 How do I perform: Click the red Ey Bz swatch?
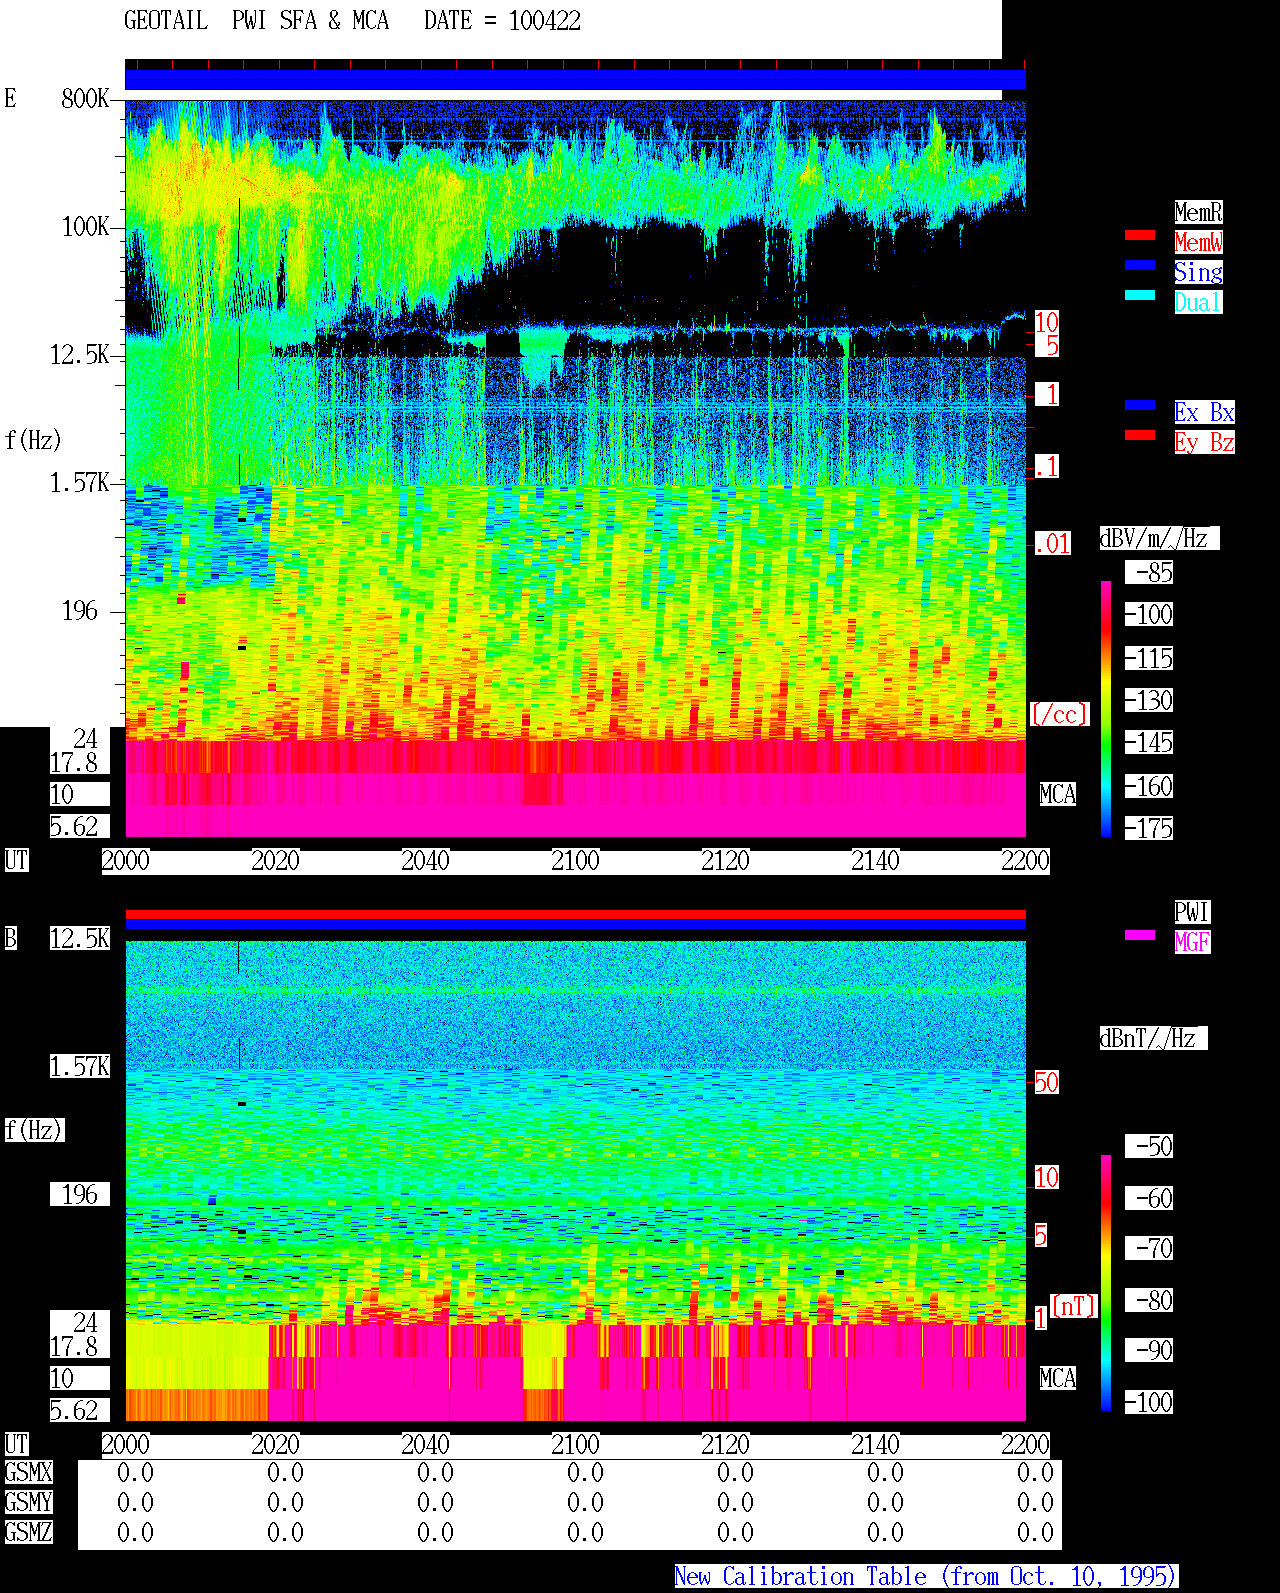(x=1140, y=435)
